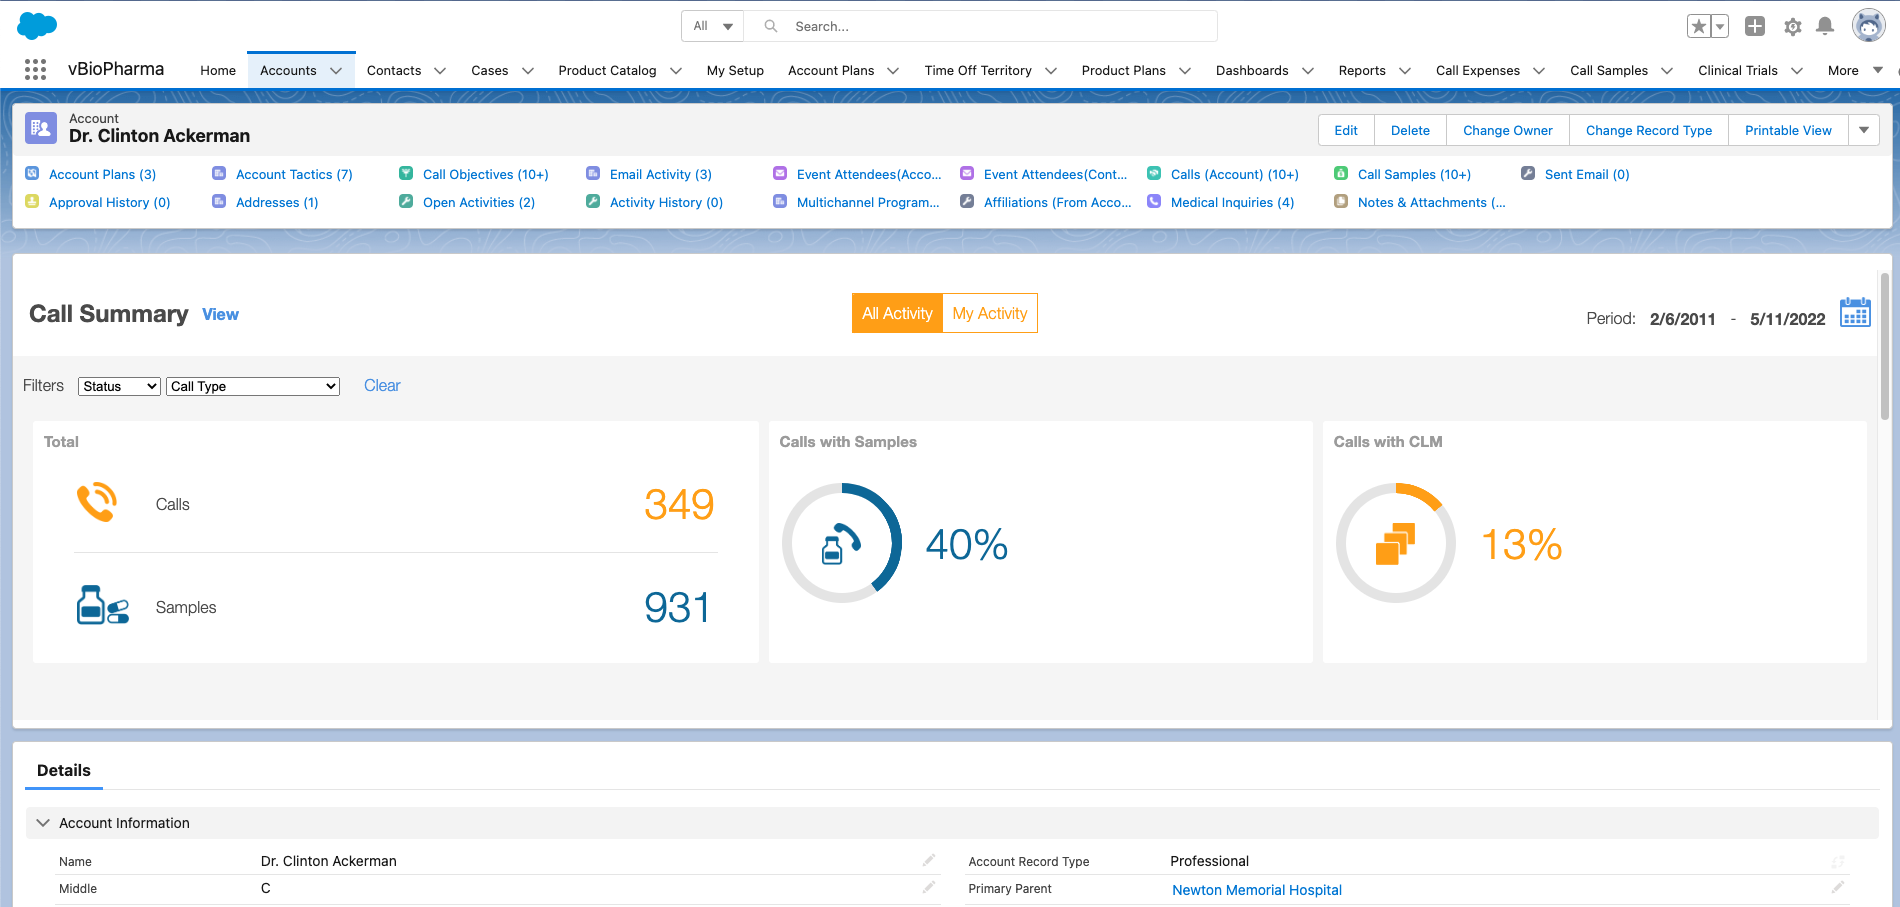Click the user avatar profile icon
This screenshot has width=1900, height=907.
click(1868, 26)
